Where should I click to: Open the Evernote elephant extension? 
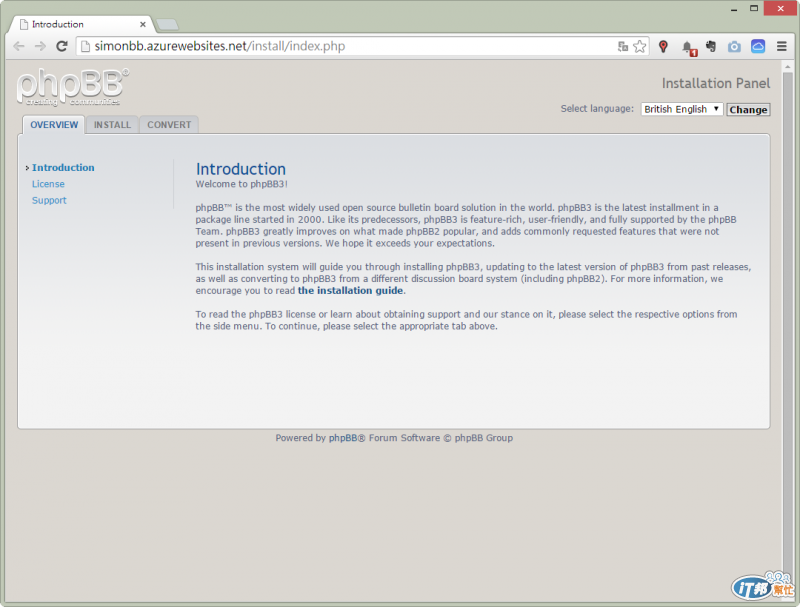(x=711, y=46)
